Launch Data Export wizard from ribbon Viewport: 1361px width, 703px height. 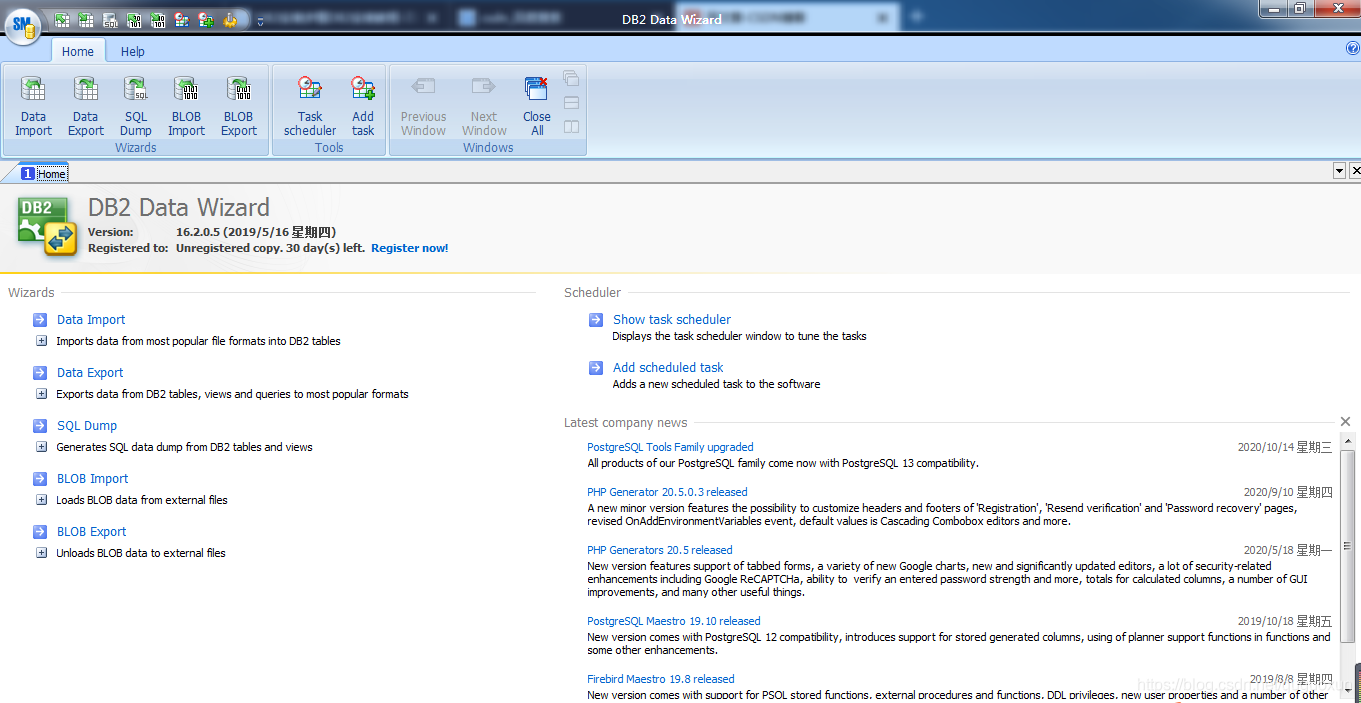(86, 106)
